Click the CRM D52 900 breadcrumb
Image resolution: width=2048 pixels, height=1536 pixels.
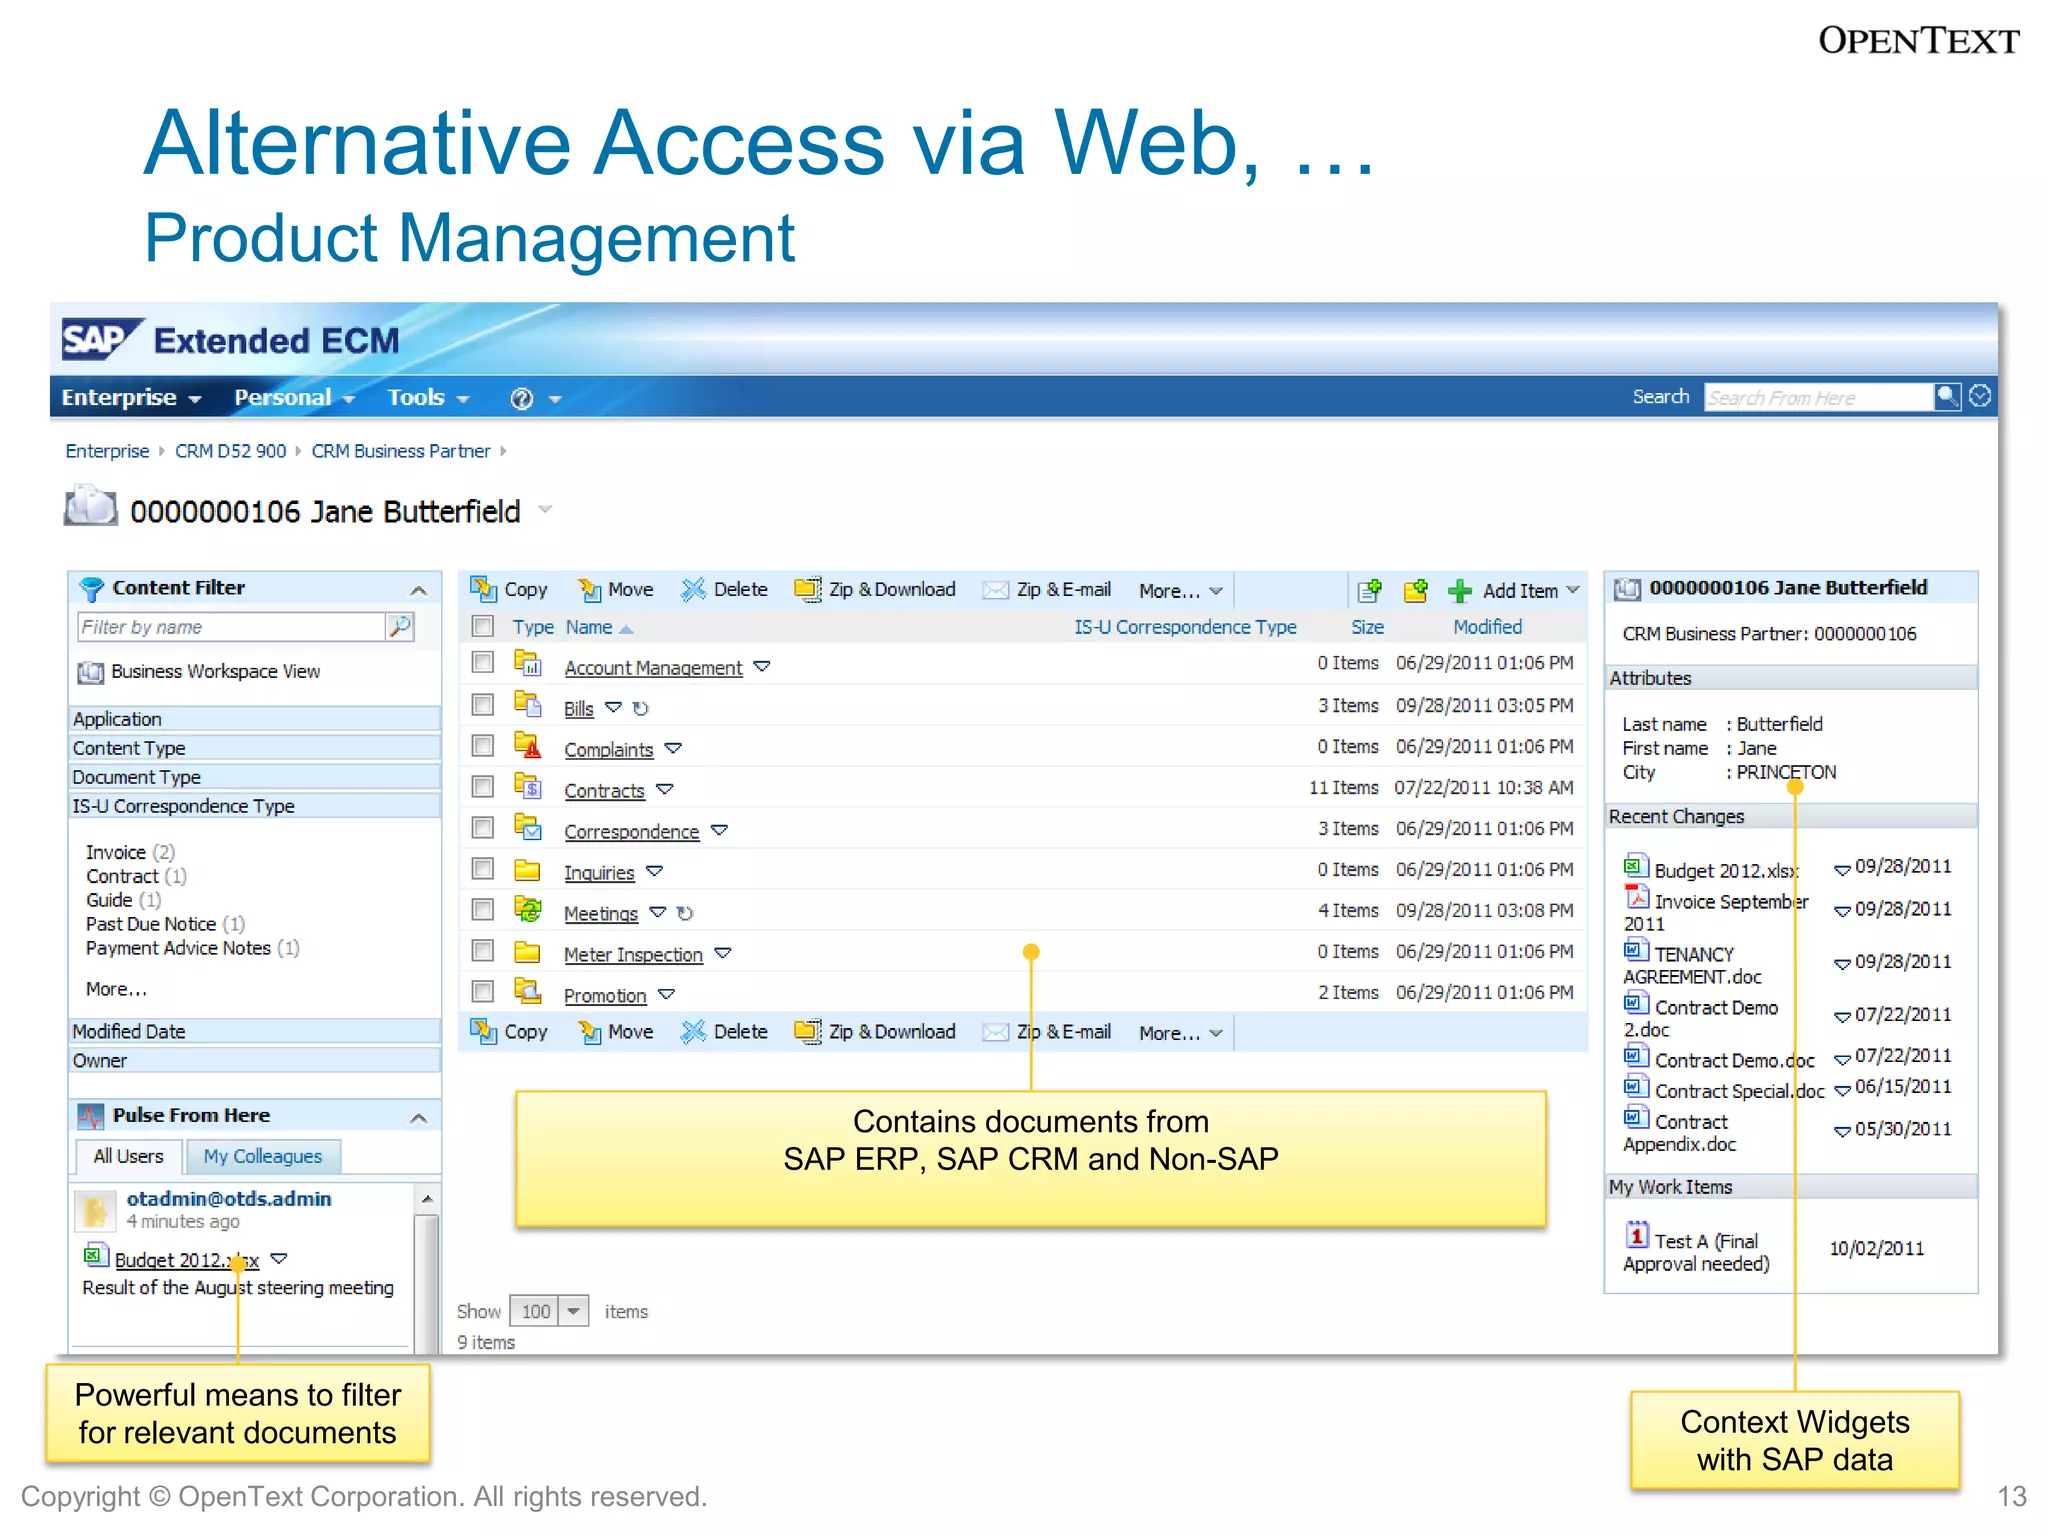click(230, 451)
